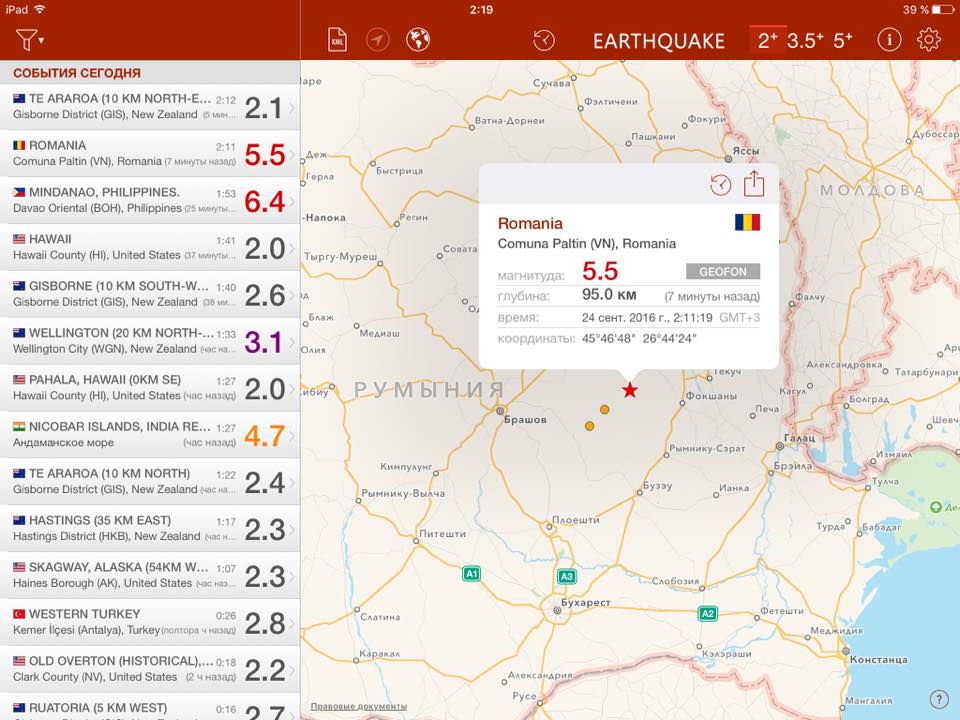Open the Old Overton 2.2 row
The width and height of the screenshot is (960, 720).
tap(150, 669)
